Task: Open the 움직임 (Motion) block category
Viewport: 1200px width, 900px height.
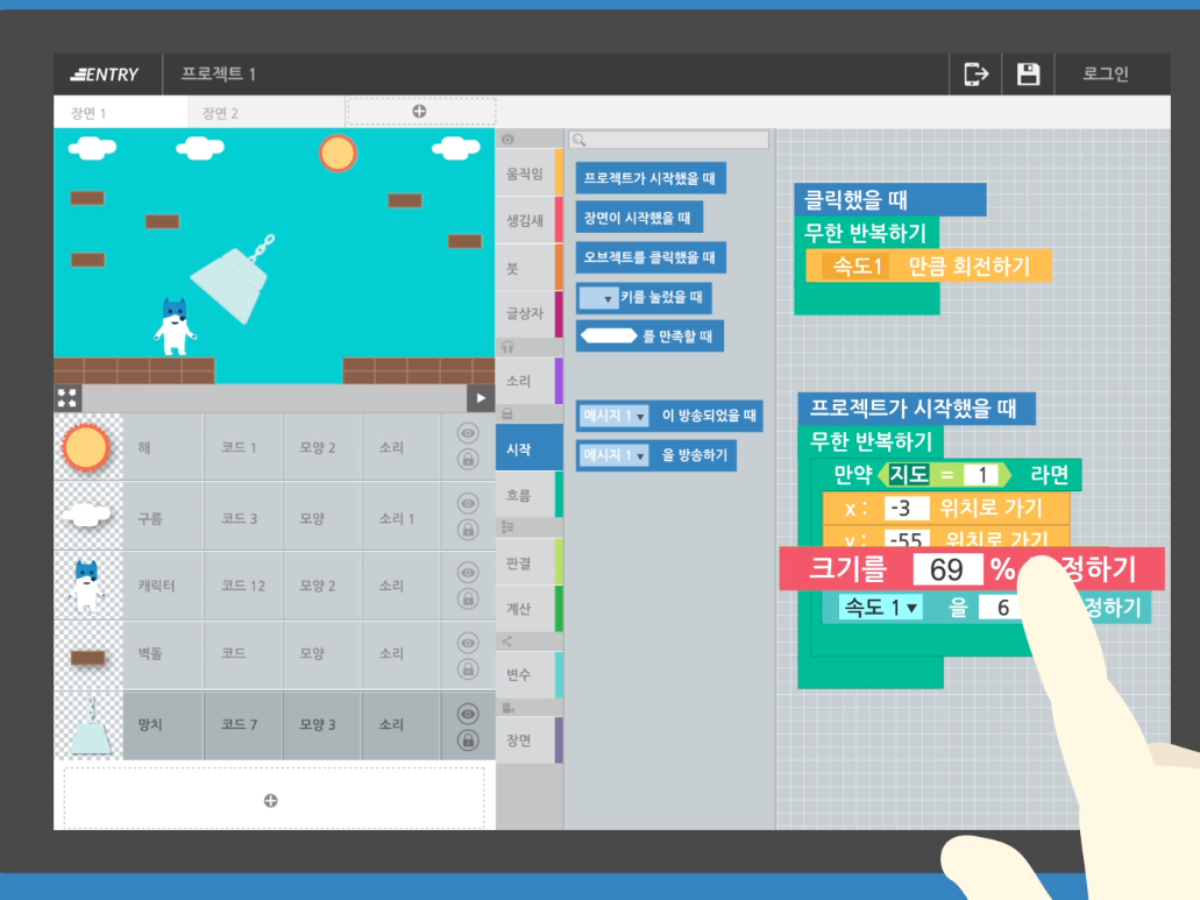Action: click(529, 172)
